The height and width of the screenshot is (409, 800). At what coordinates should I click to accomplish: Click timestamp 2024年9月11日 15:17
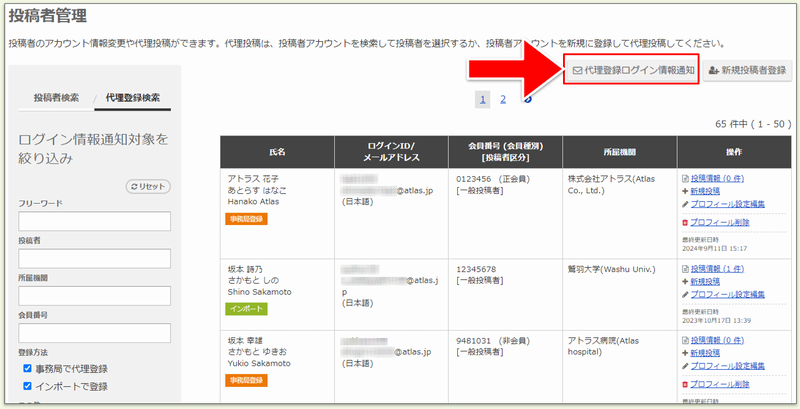pos(715,248)
